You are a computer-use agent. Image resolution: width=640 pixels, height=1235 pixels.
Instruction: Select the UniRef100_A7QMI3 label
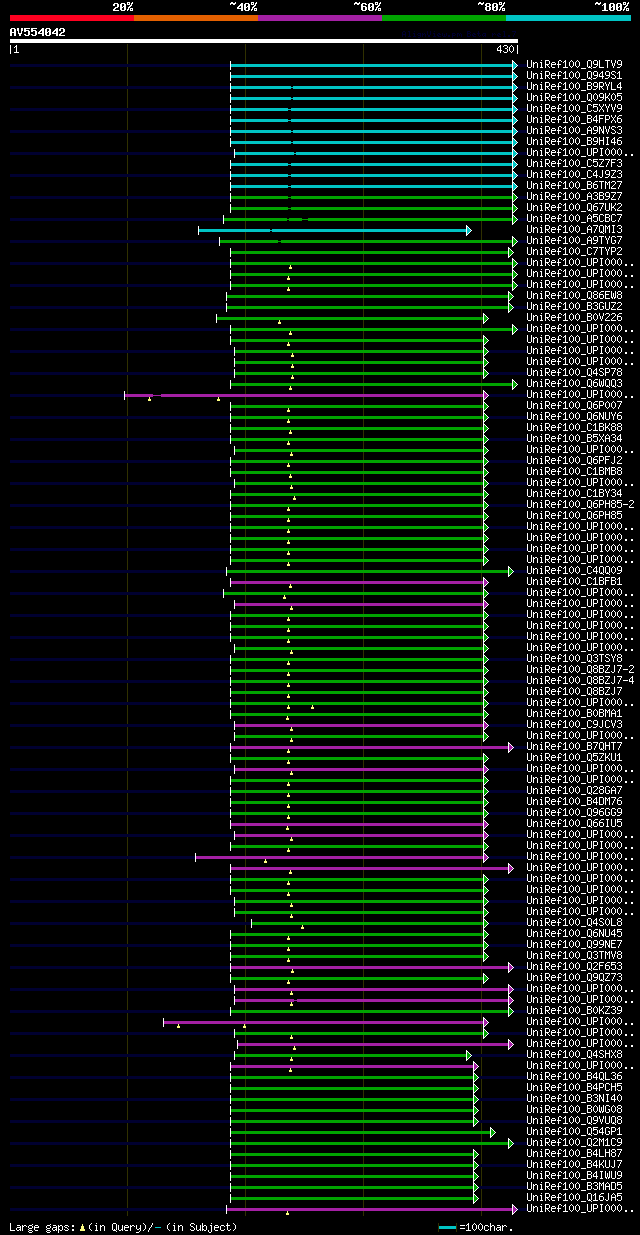click(574, 229)
